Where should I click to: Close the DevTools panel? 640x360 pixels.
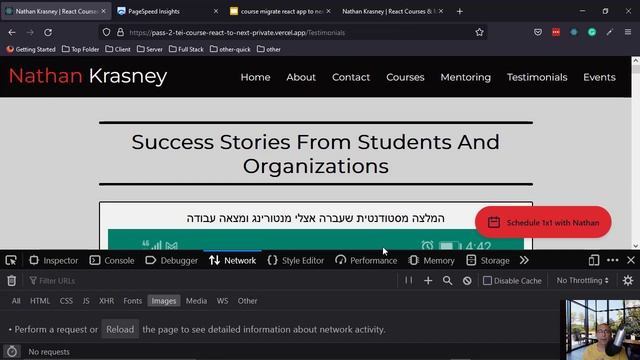631,260
